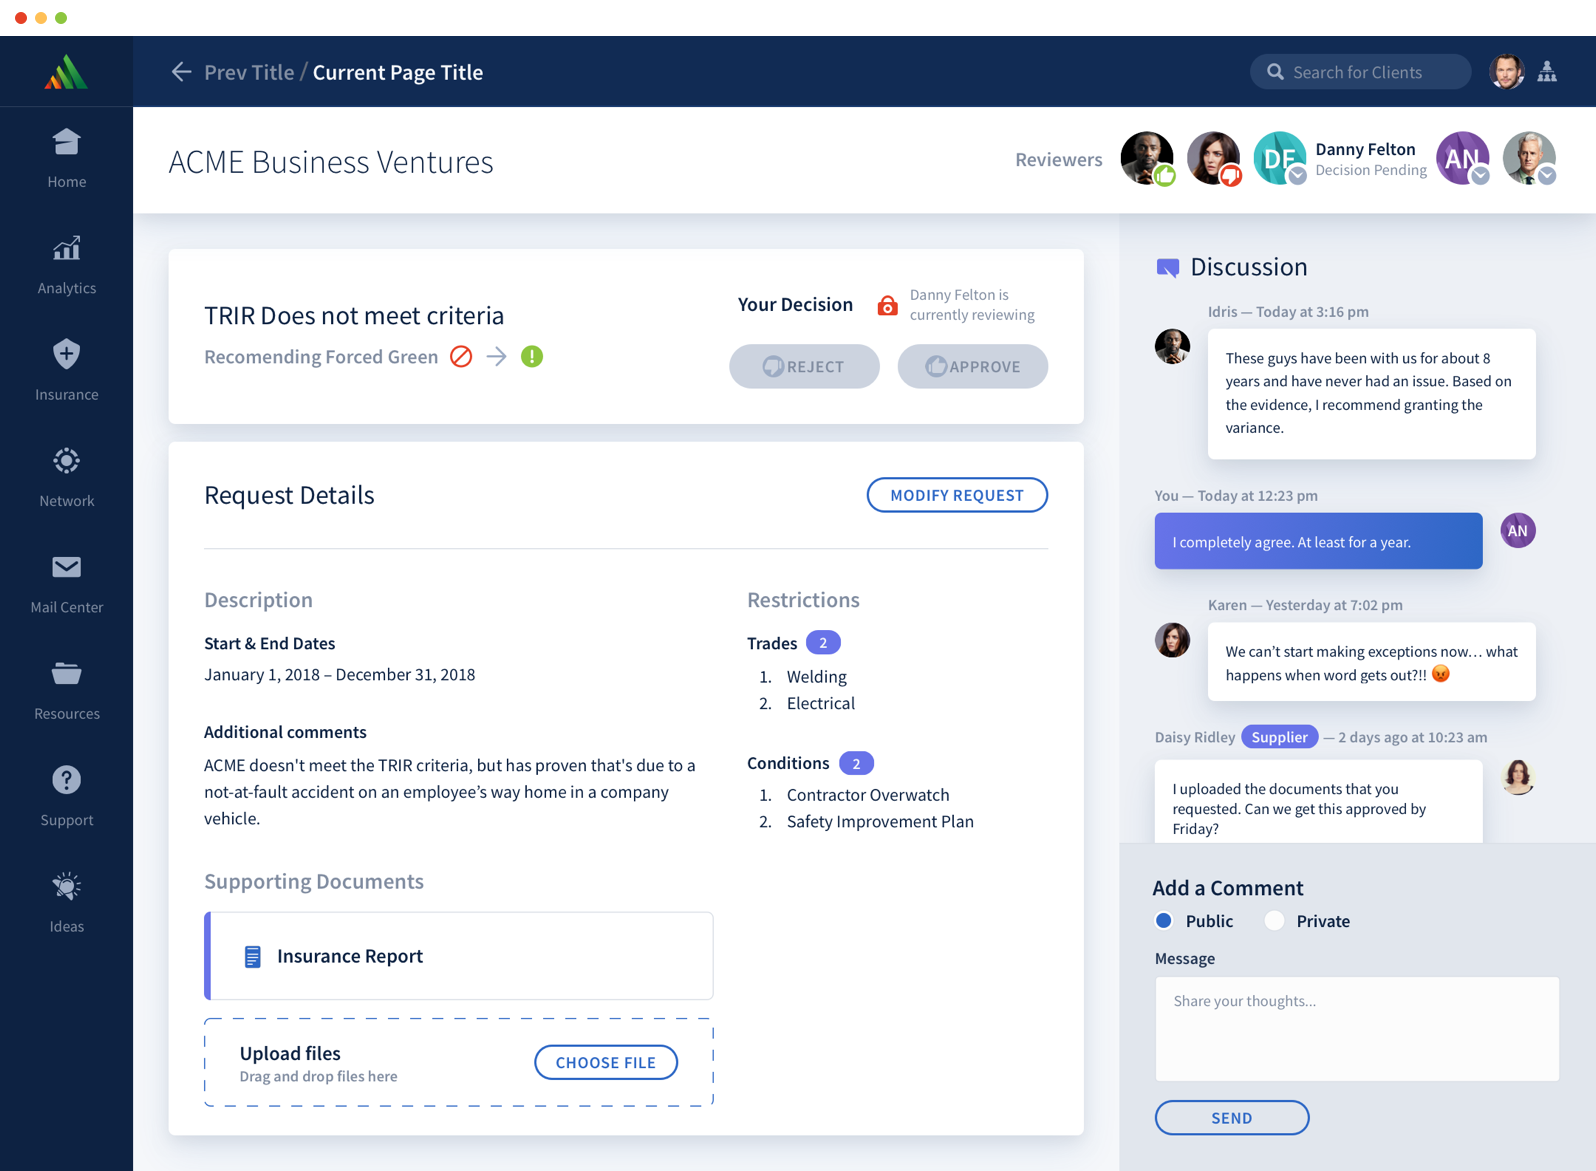This screenshot has height=1171, width=1596.
Task: Click the Search for Clients field
Action: coord(1360,72)
